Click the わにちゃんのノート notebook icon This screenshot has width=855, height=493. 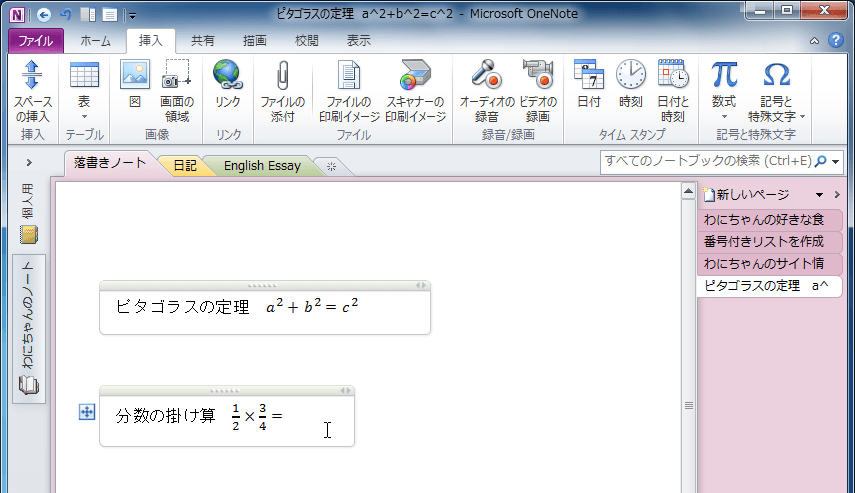point(28,385)
